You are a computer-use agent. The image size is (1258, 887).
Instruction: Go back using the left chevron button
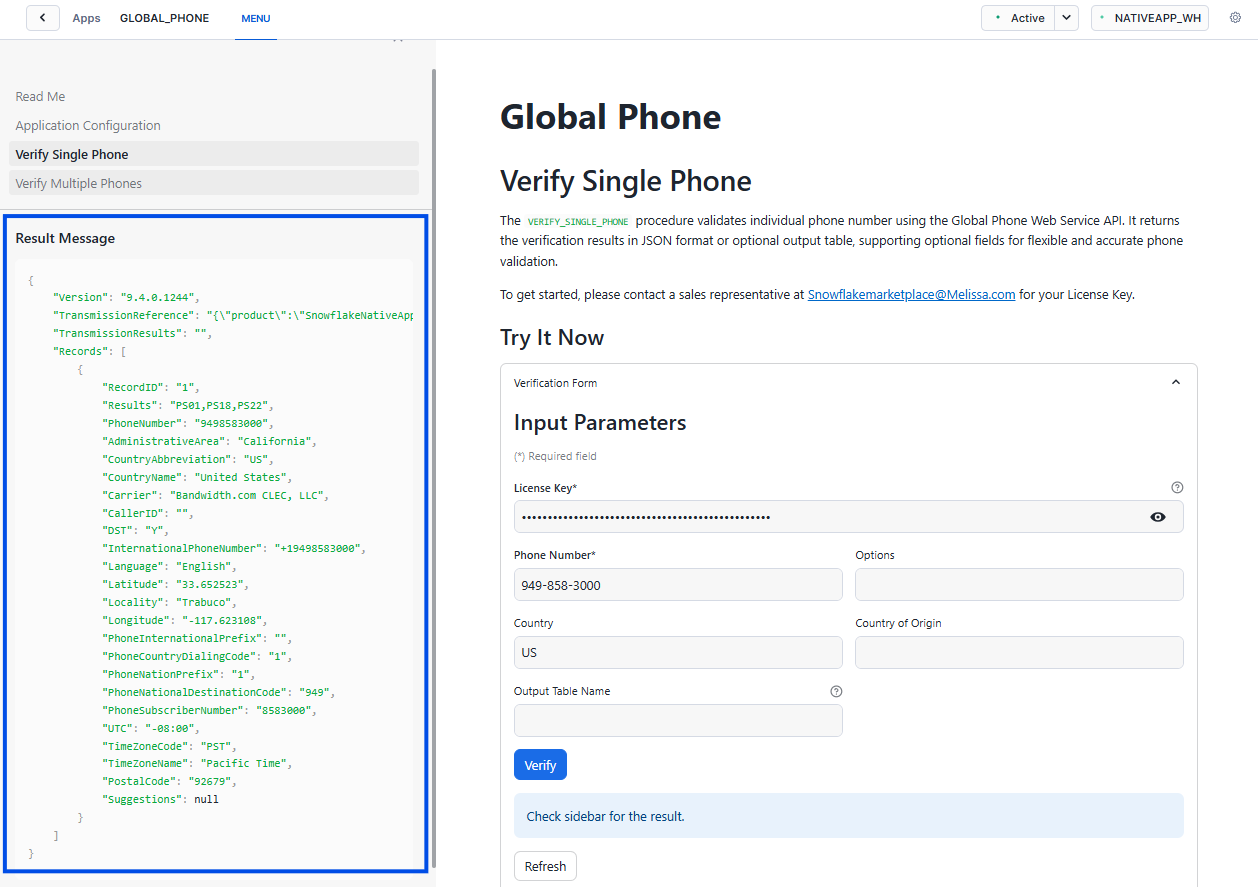(43, 18)
